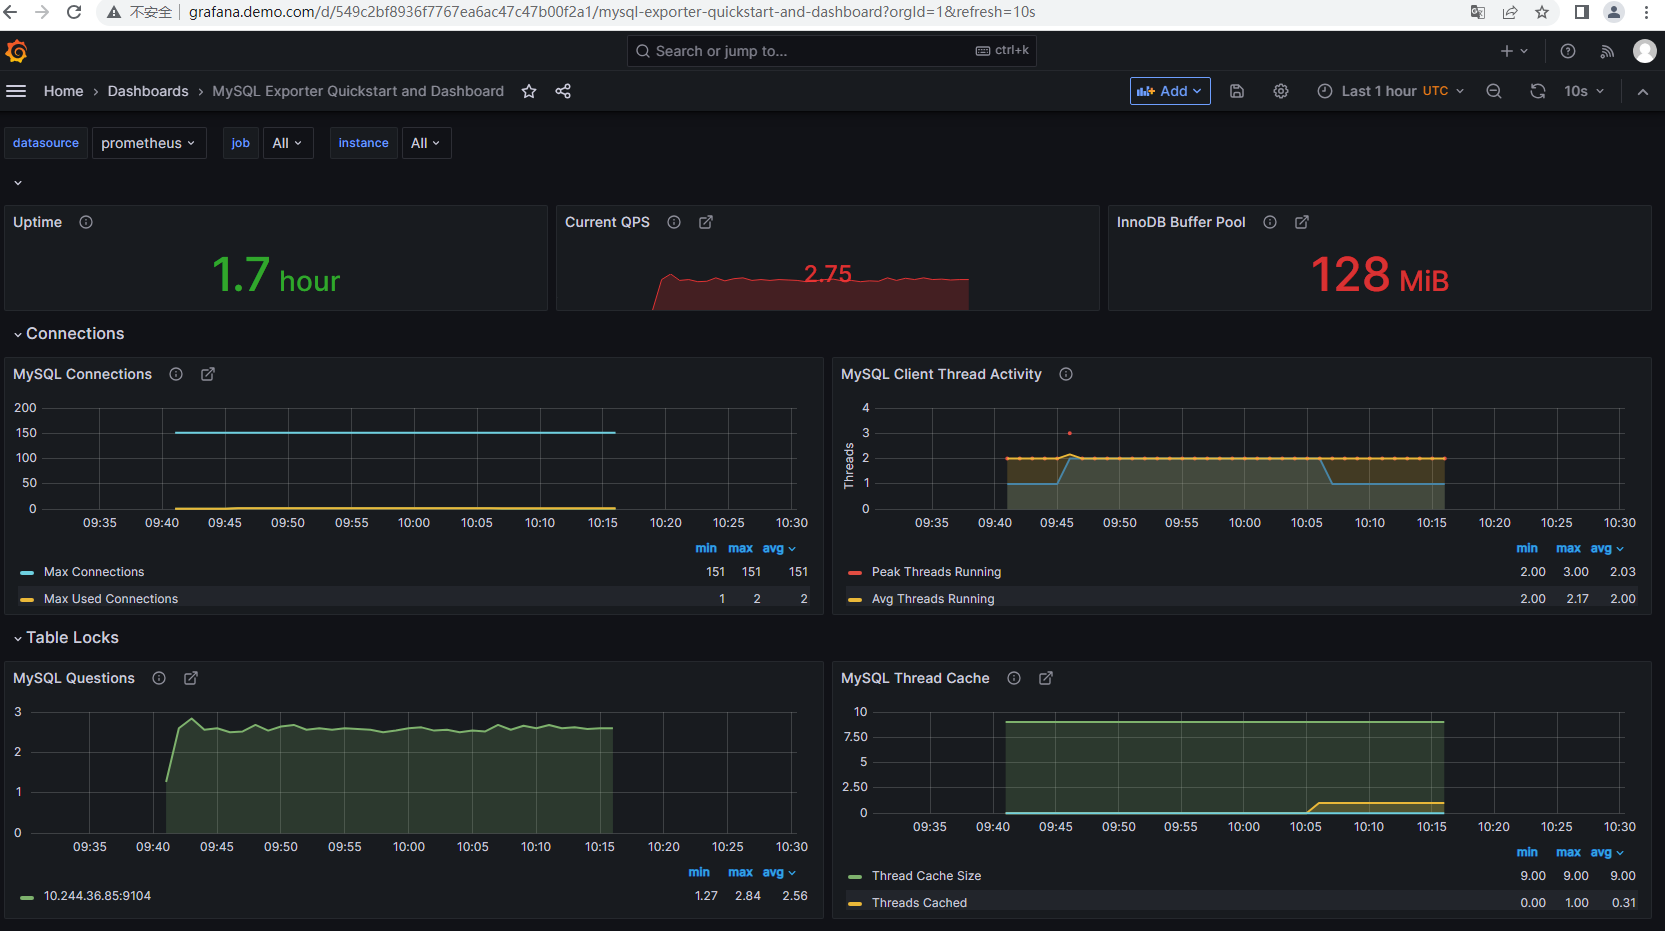The image size is (1665, 931).
Task: Open browser side panel icon
Action: (1582, 12)
